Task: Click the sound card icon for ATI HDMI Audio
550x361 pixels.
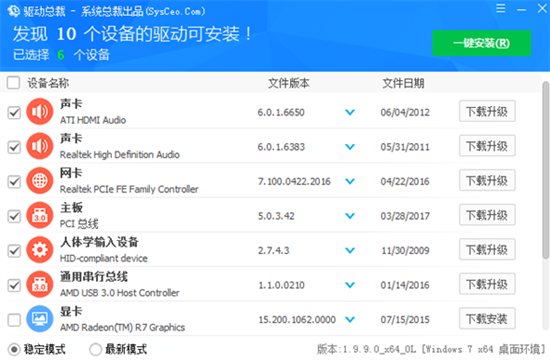Action: (x=40, y=112)
